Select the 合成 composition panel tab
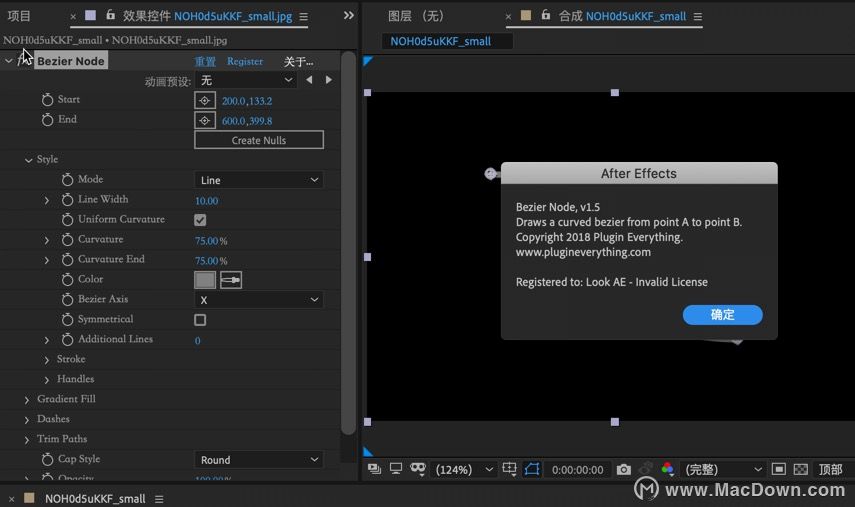 [622, 16]
